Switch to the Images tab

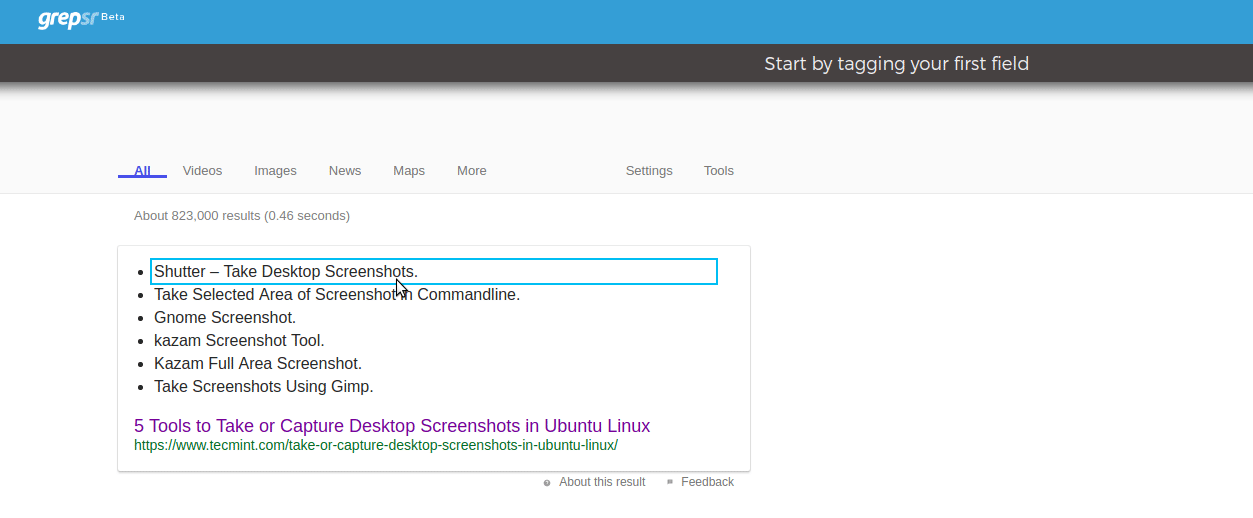click(275, 171)
